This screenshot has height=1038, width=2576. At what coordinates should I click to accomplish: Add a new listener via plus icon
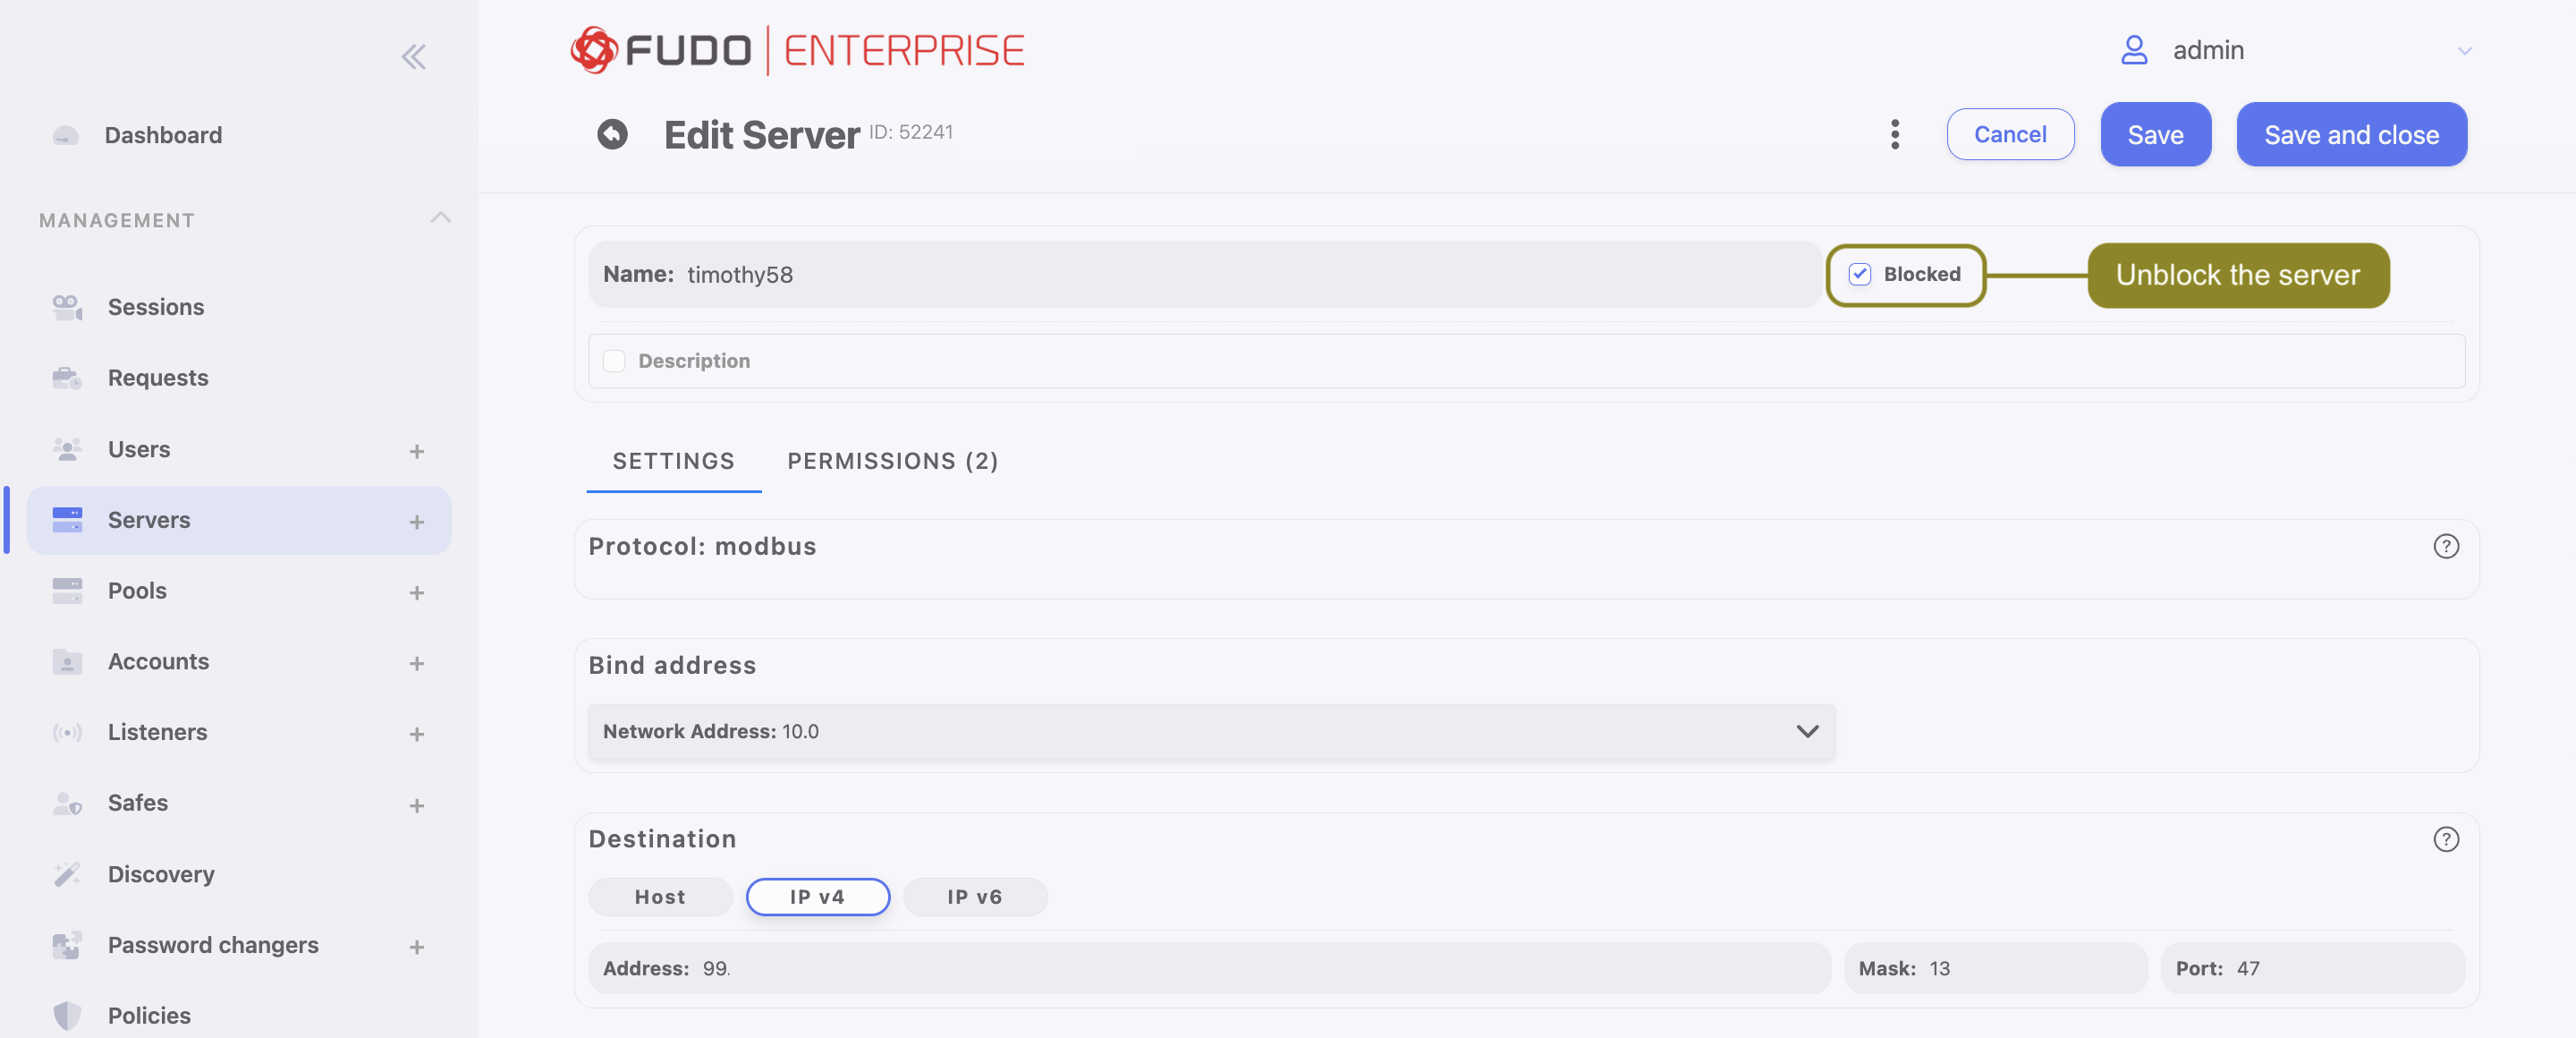click(x=417, y=733)
